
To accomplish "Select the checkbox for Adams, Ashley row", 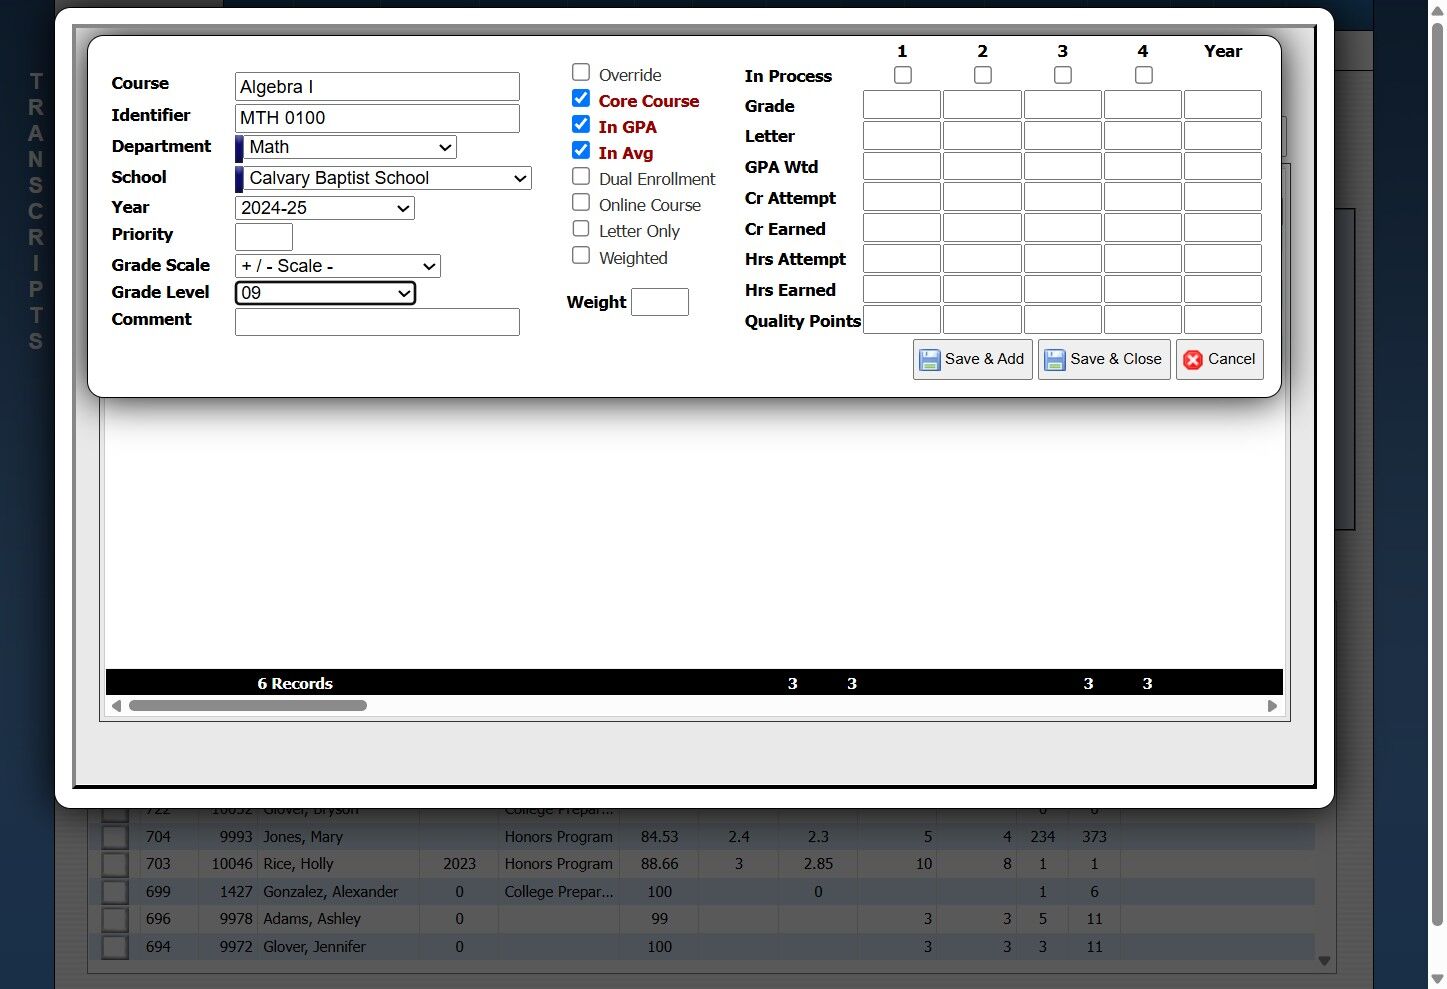I will pyautogui.click(x=115, y=919).
